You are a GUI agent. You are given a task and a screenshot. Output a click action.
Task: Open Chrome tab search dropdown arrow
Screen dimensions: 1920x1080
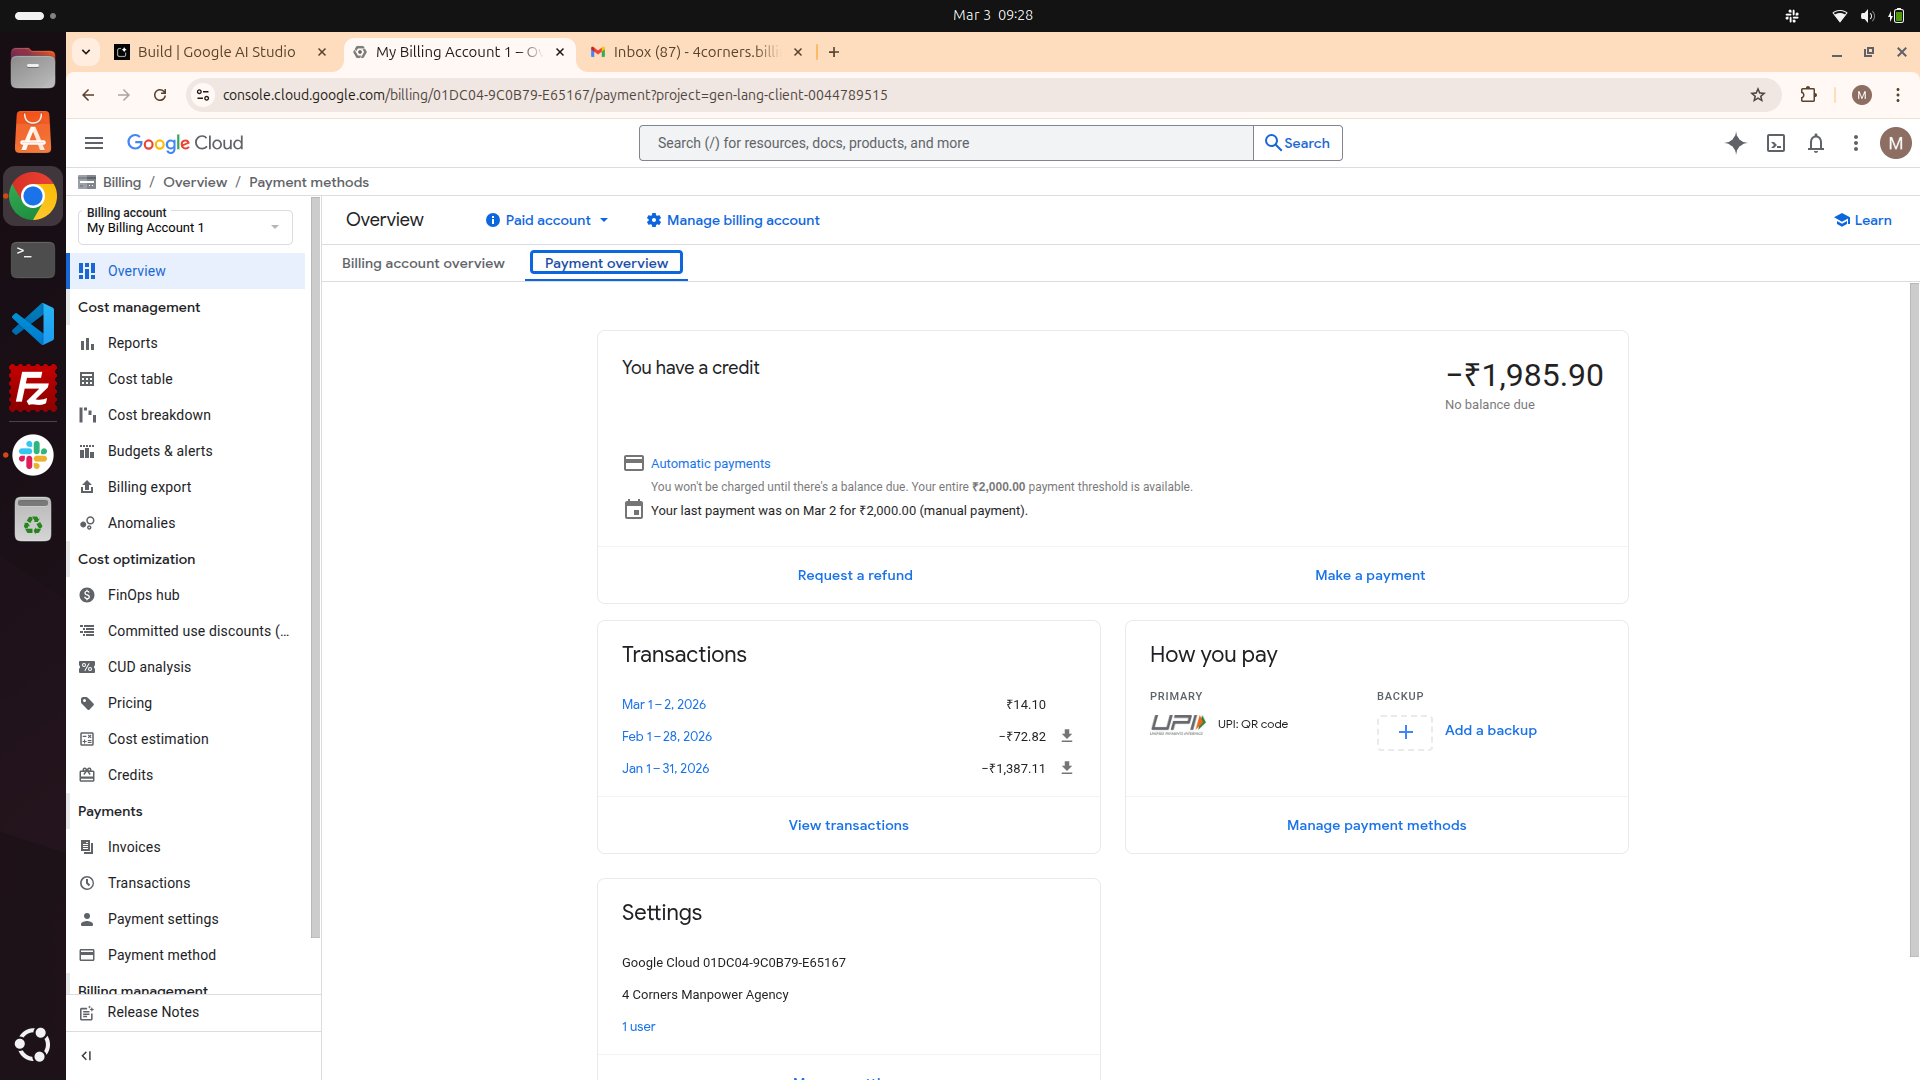pyautogui.click(x=86, y=52)
